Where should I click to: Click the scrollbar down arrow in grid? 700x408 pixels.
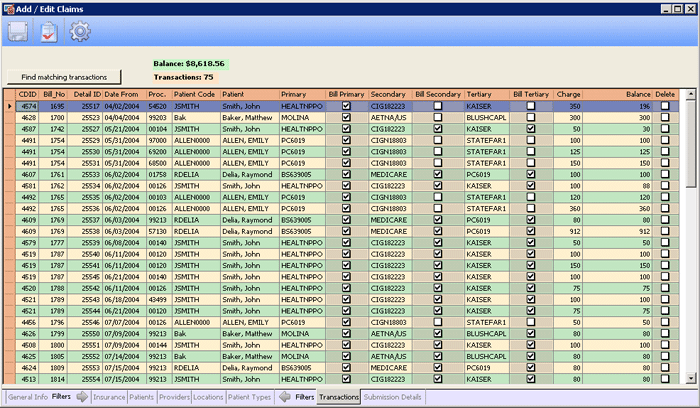pos(689,378)
